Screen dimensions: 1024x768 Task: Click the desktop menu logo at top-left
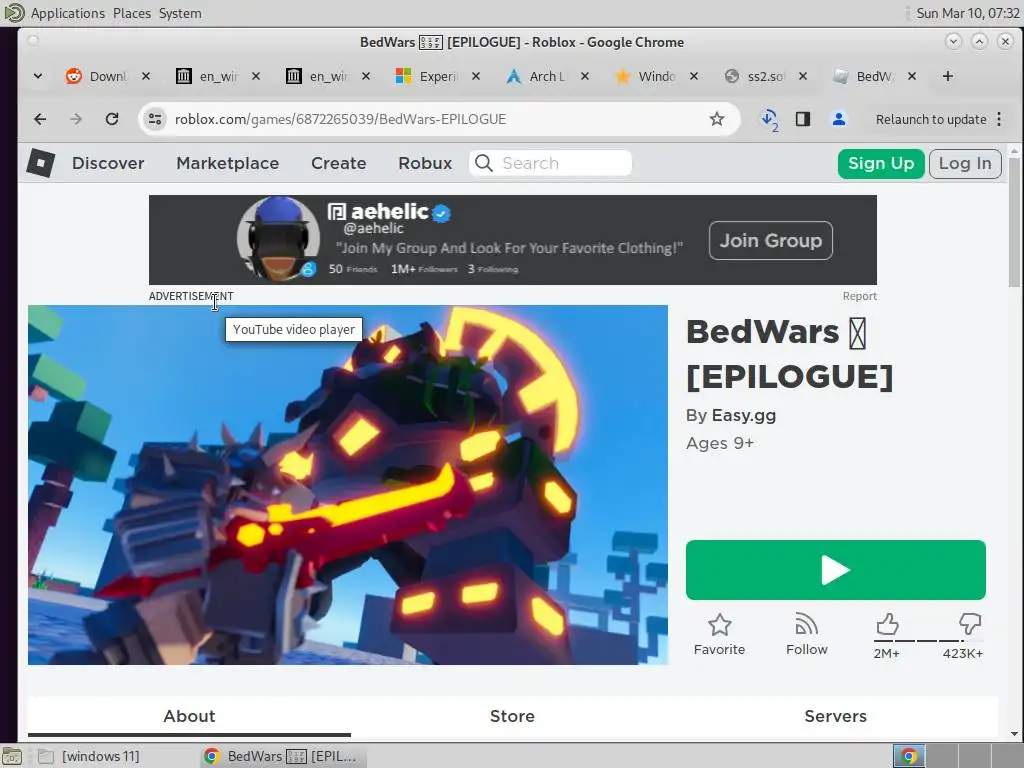14,12
